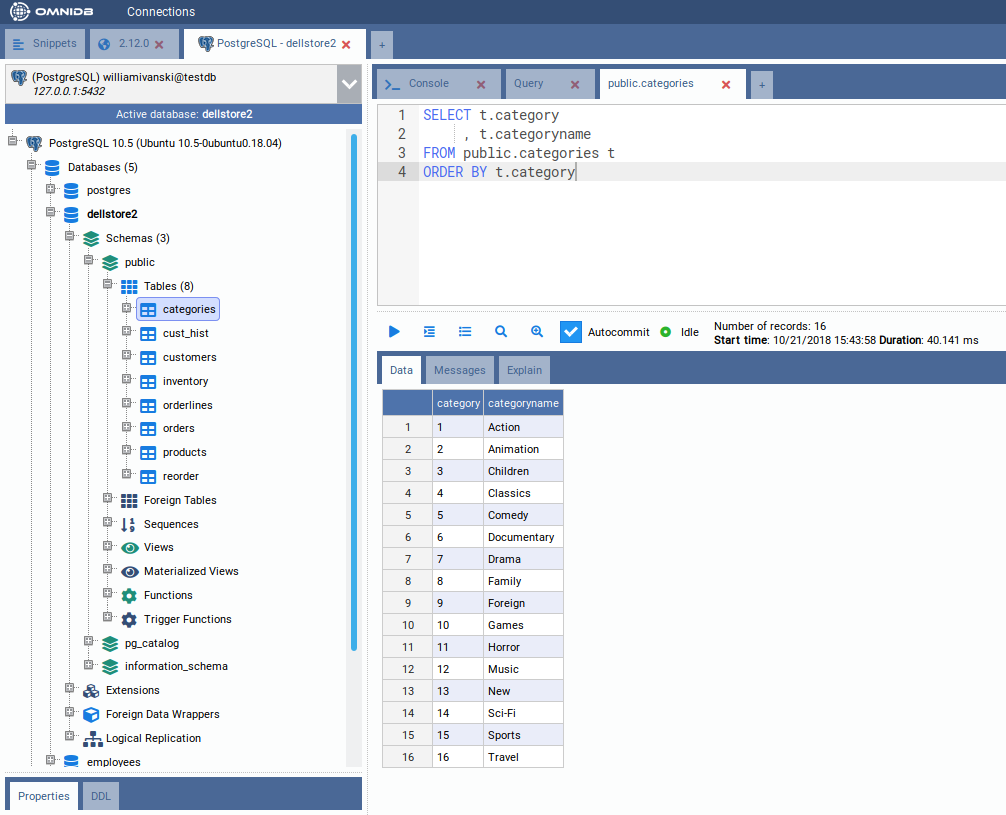Image resolution: width=1006 pixels, height=815 pixels.
Task: Toggle the Autocommit checkbox
Action: 571,332
